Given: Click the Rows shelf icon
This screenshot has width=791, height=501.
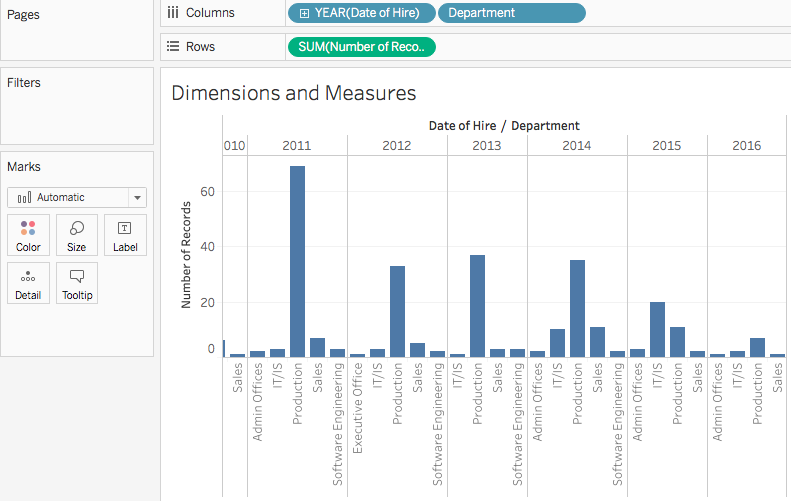Looking at the screenshot, I should point(173,46).
